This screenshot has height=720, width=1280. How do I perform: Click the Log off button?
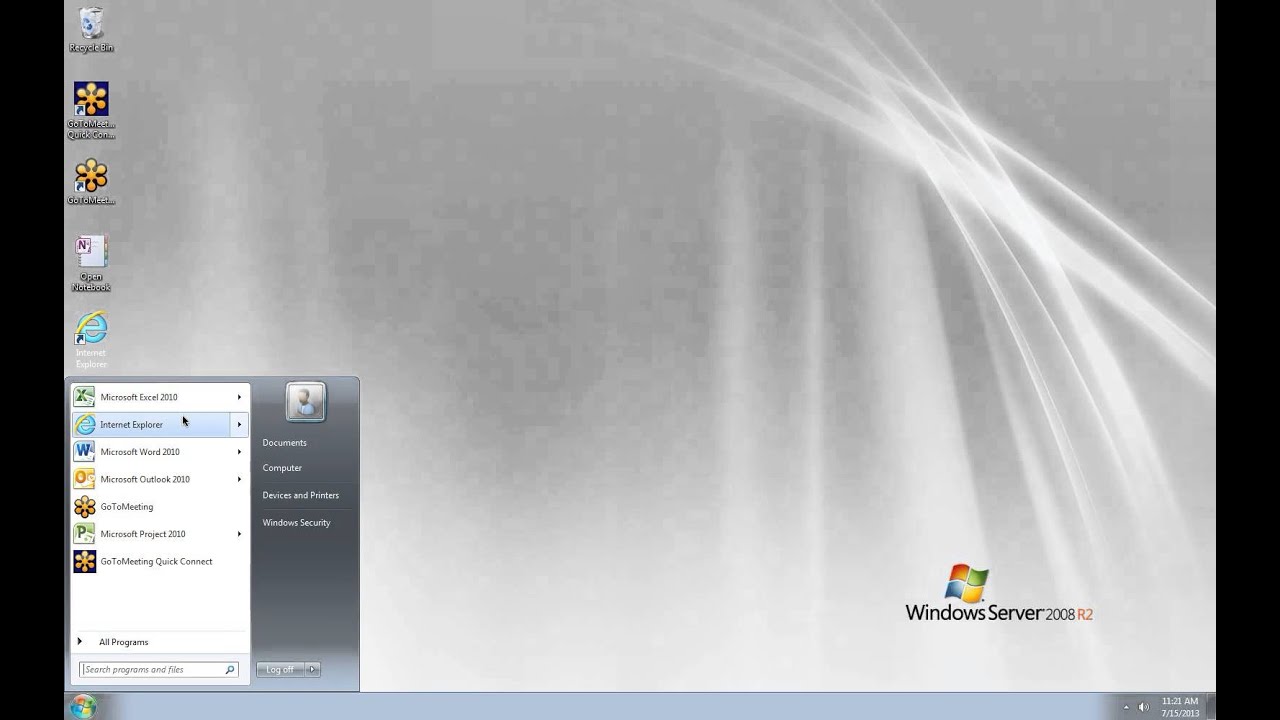pyautogui.click(x=280, y=669)
